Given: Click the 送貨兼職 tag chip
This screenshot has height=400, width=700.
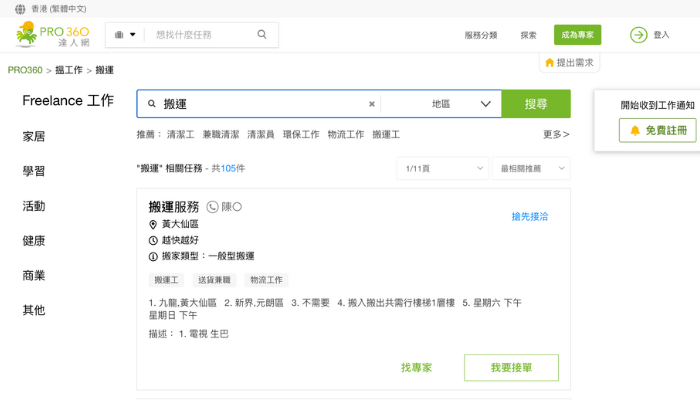Looking at the screenshot, I should click(214, 280).
